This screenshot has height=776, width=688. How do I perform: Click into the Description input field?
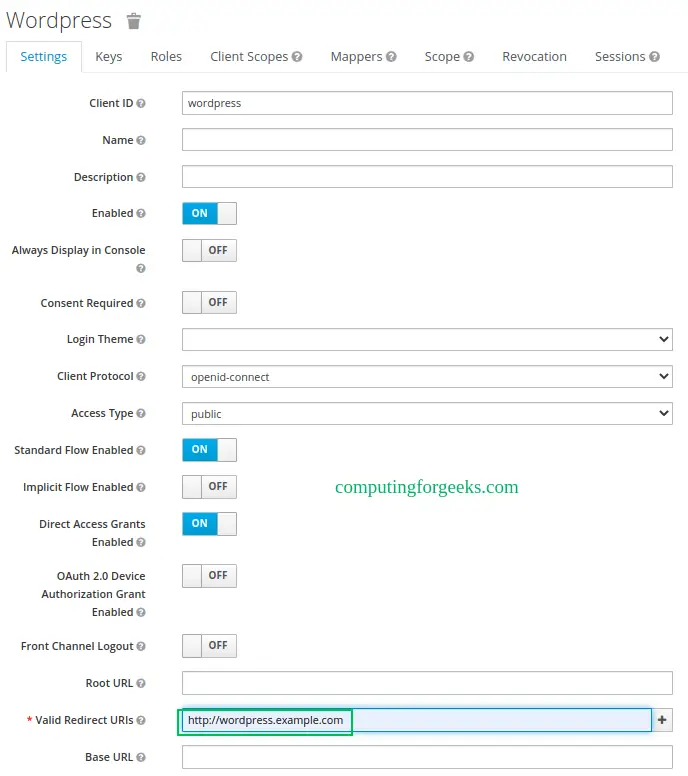click(427, 177)
